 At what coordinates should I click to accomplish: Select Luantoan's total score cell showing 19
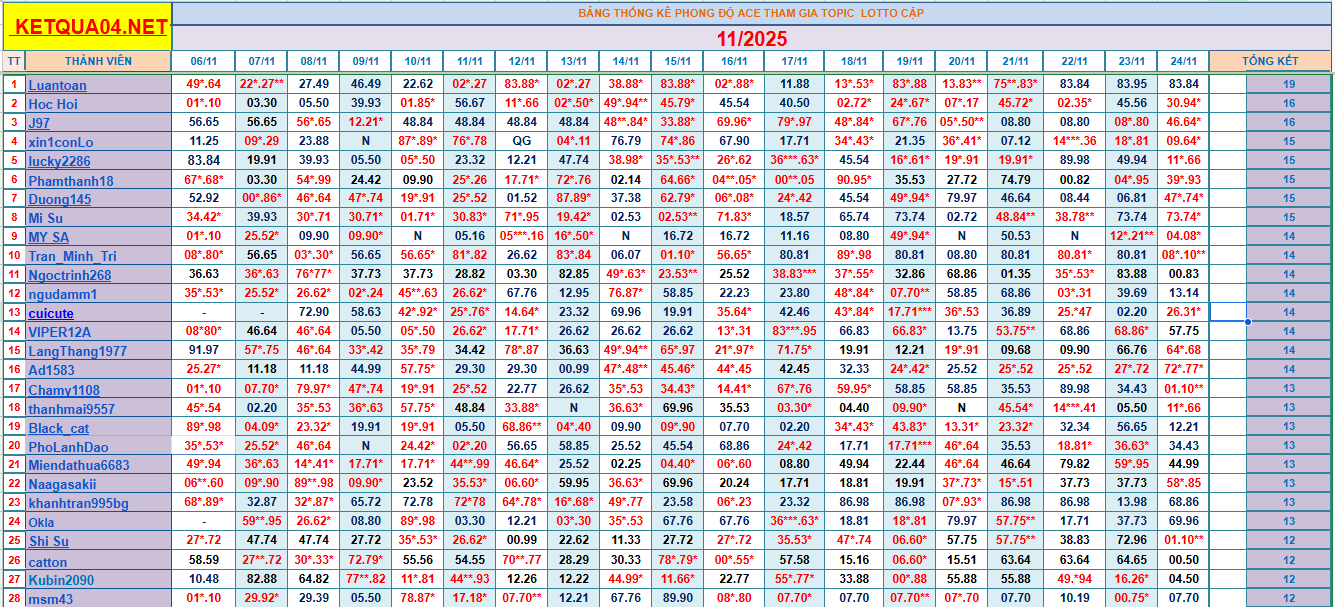1288,85
